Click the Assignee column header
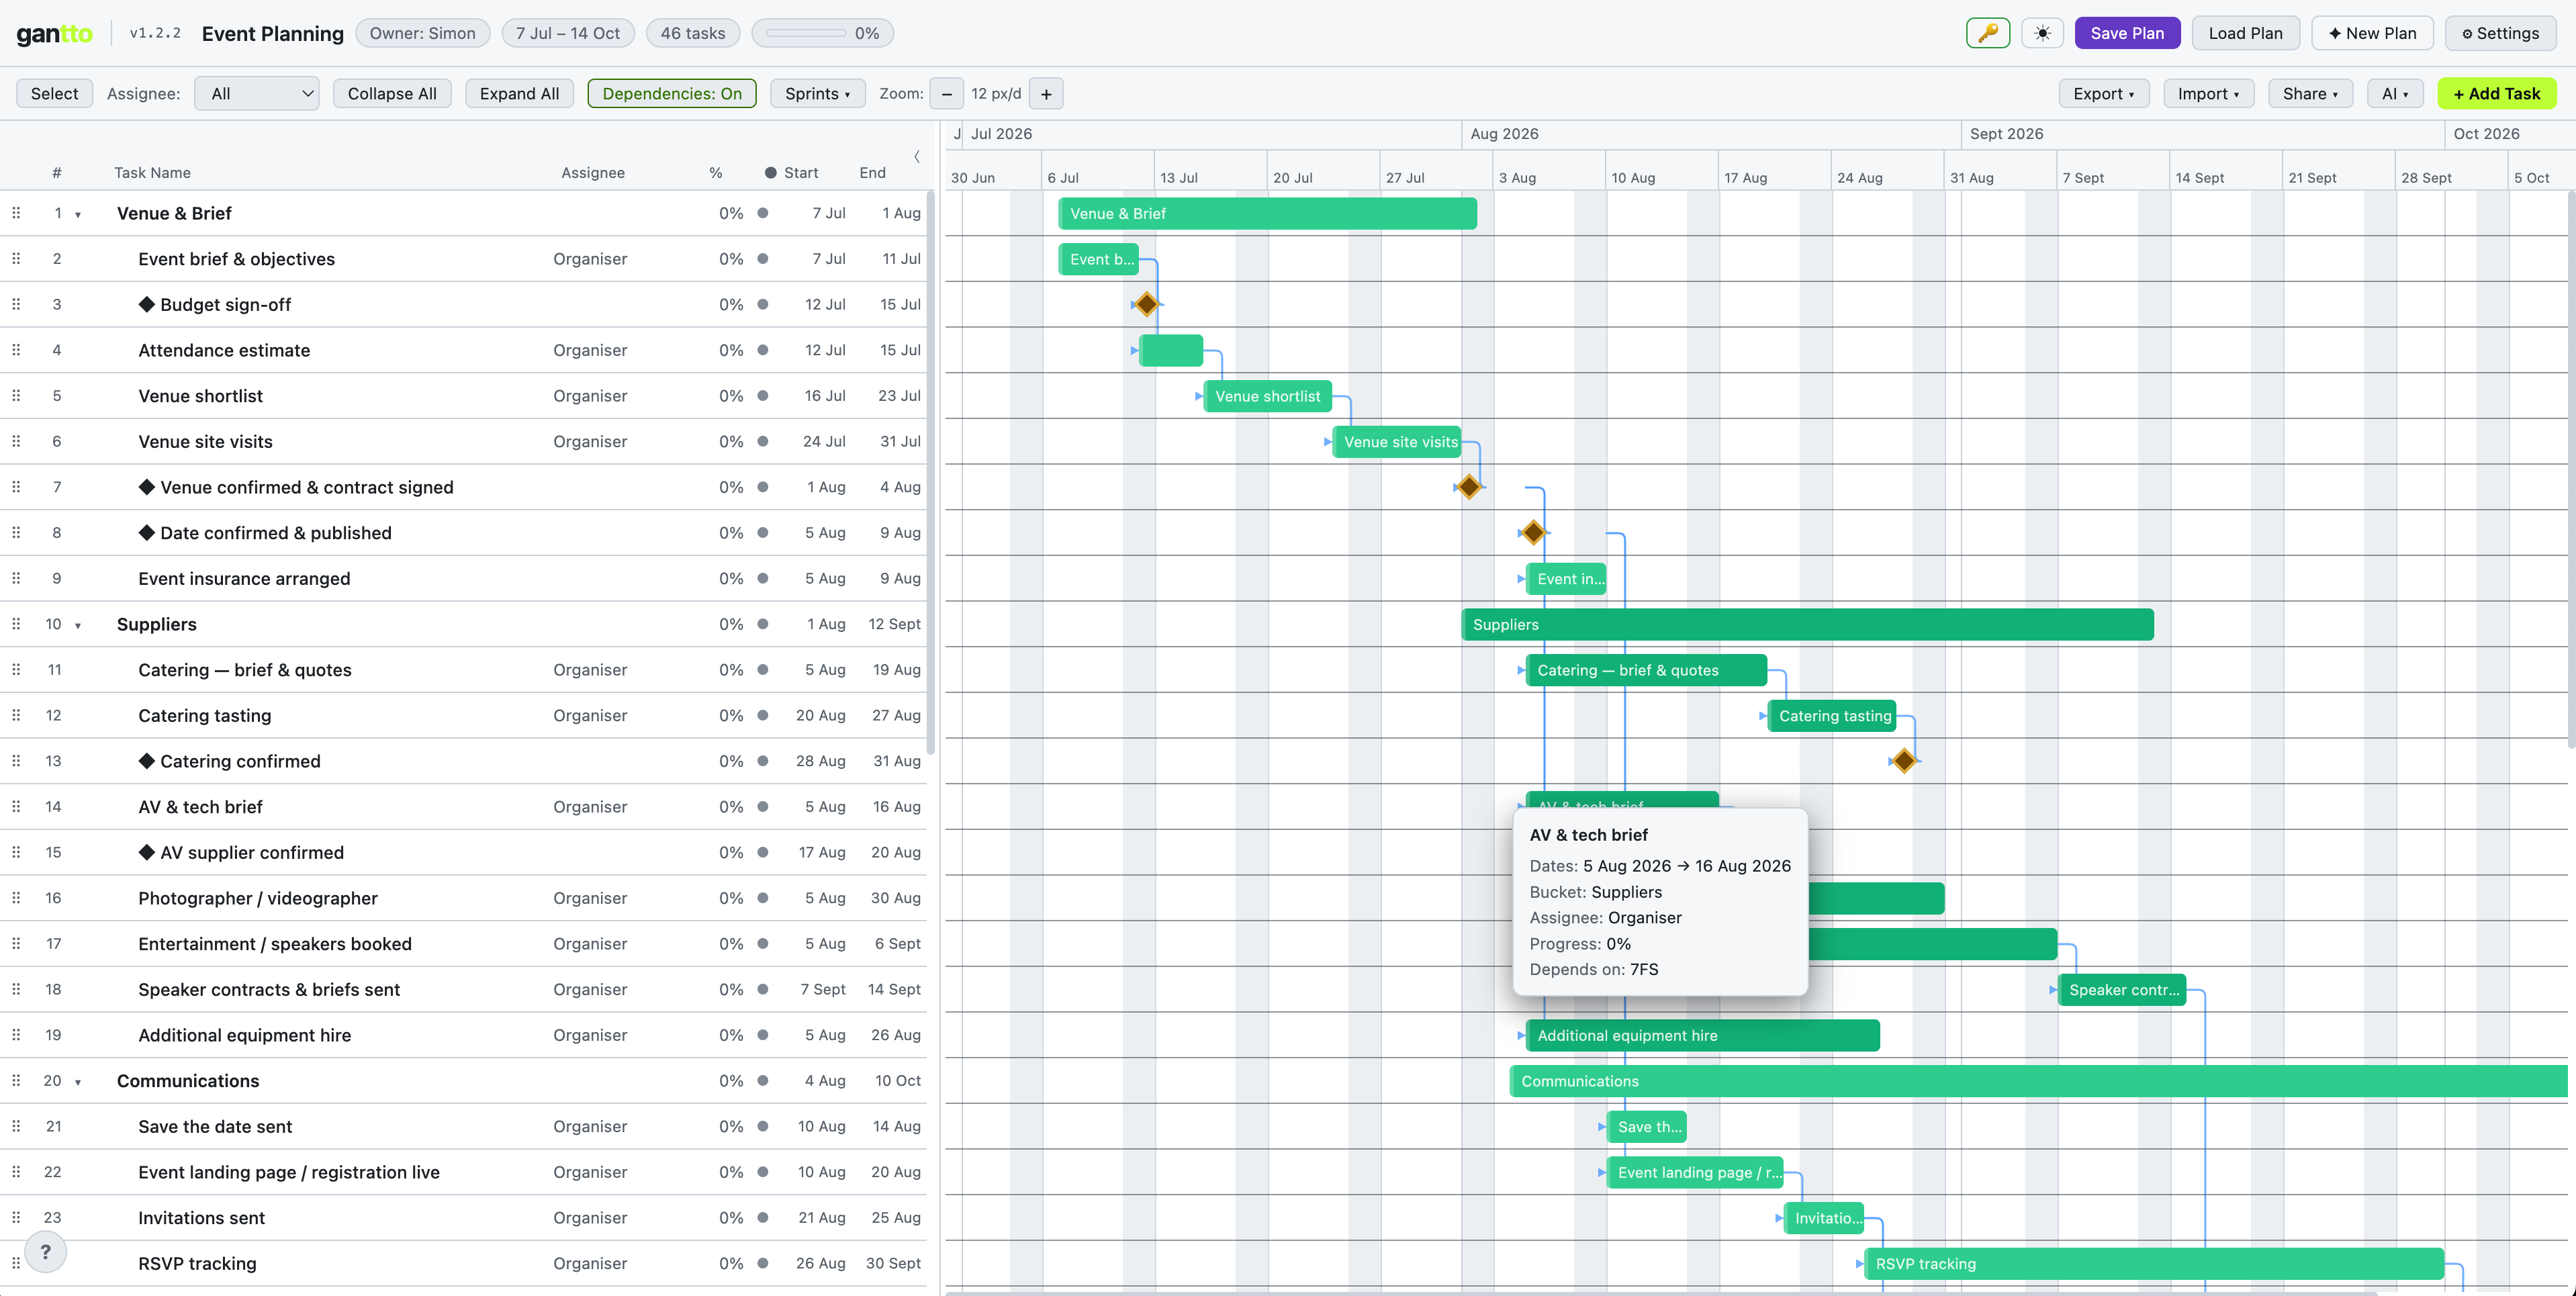 pyautogui.click(x=593, y=173)
